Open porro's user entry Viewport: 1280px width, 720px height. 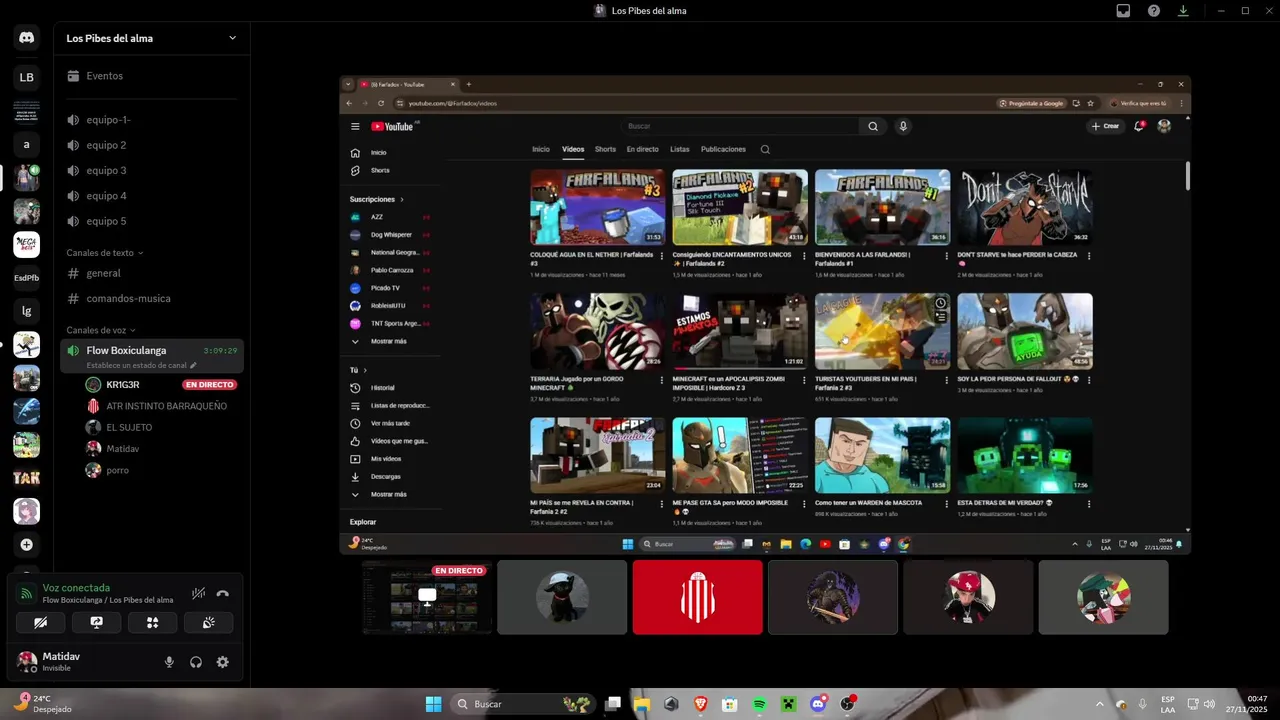(160, 470)
